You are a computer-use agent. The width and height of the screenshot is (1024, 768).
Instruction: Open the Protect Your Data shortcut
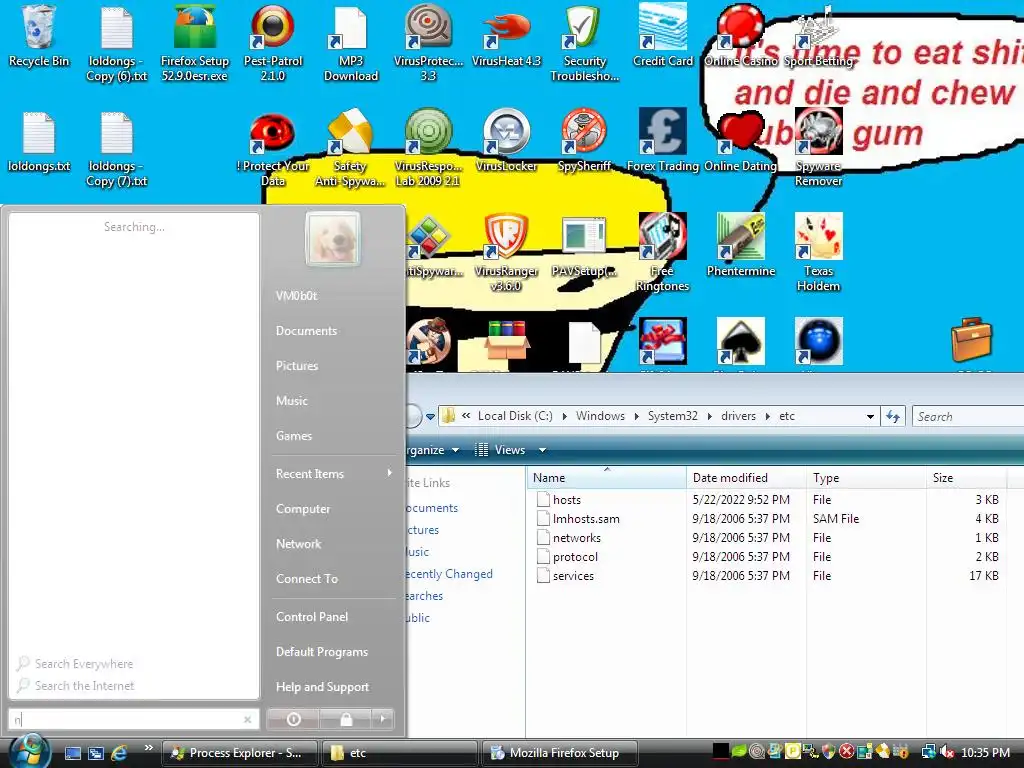click(273, 149)
